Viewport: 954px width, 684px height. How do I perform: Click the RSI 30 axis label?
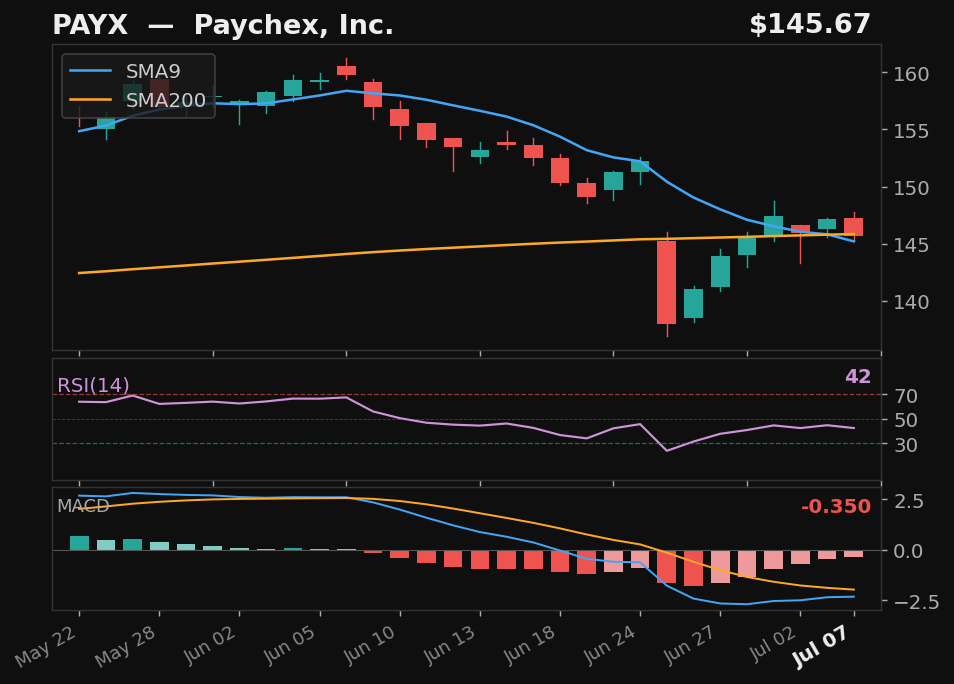[x=905, y=445]
